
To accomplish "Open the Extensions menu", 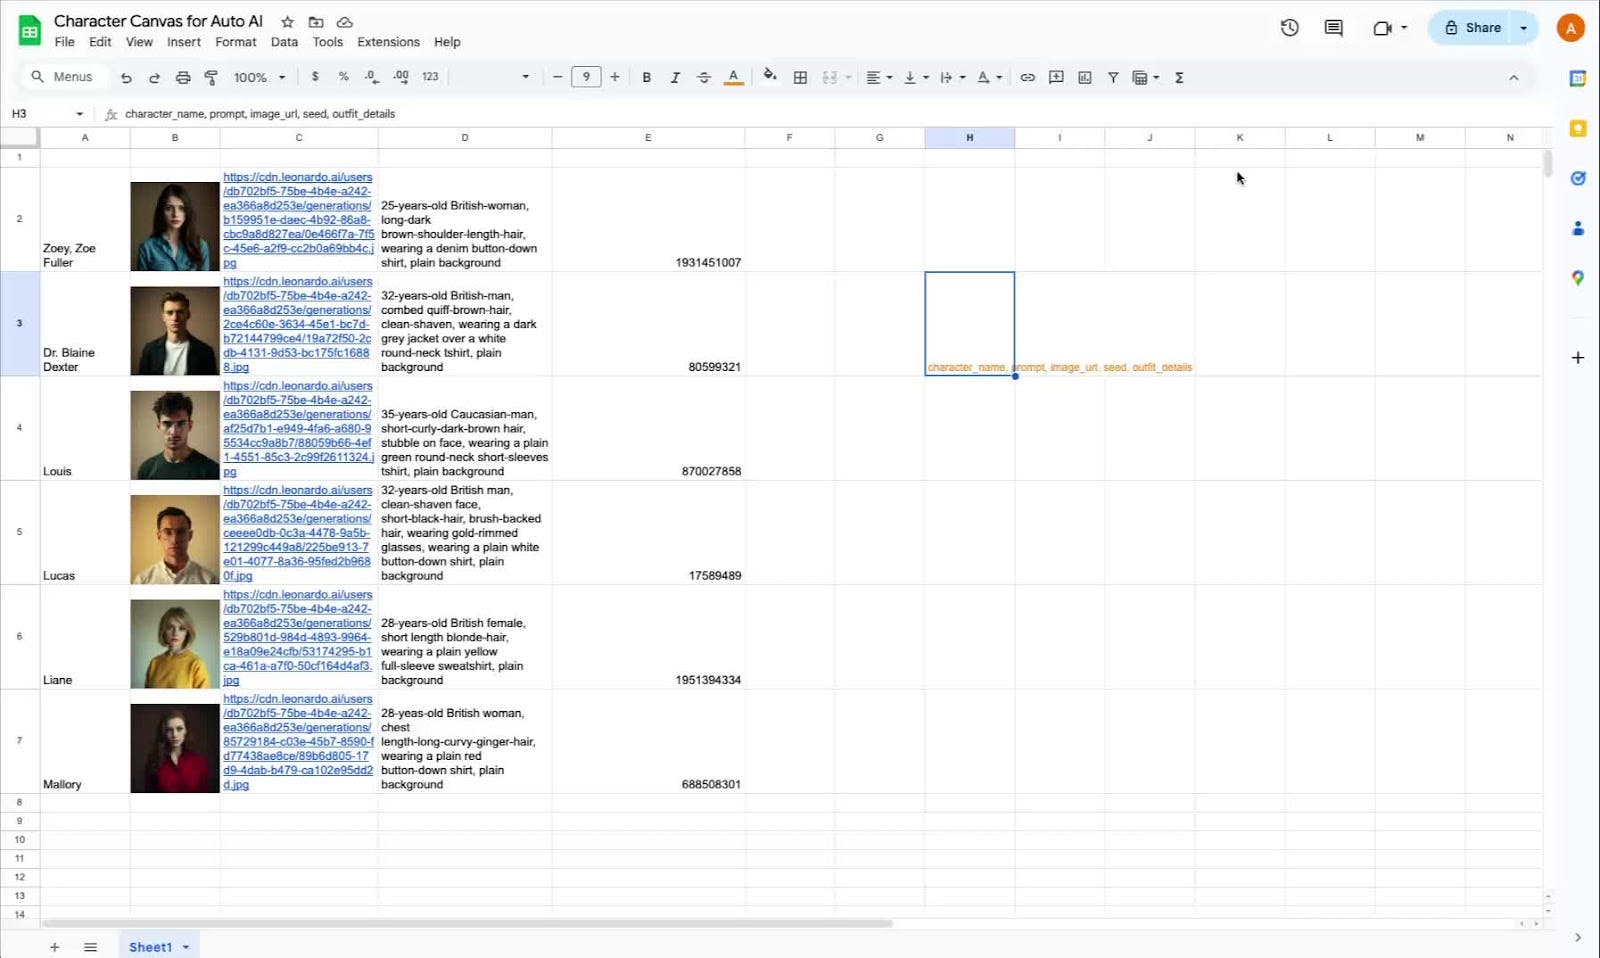I will point(388,42).
